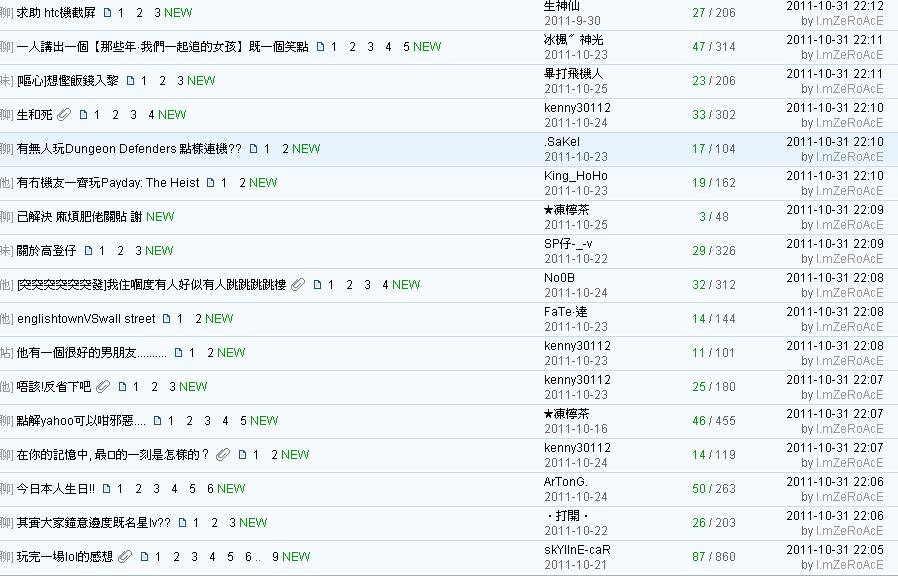Go to page 5 of 那些年 thread
898x576 pixels.
[406, 47]
